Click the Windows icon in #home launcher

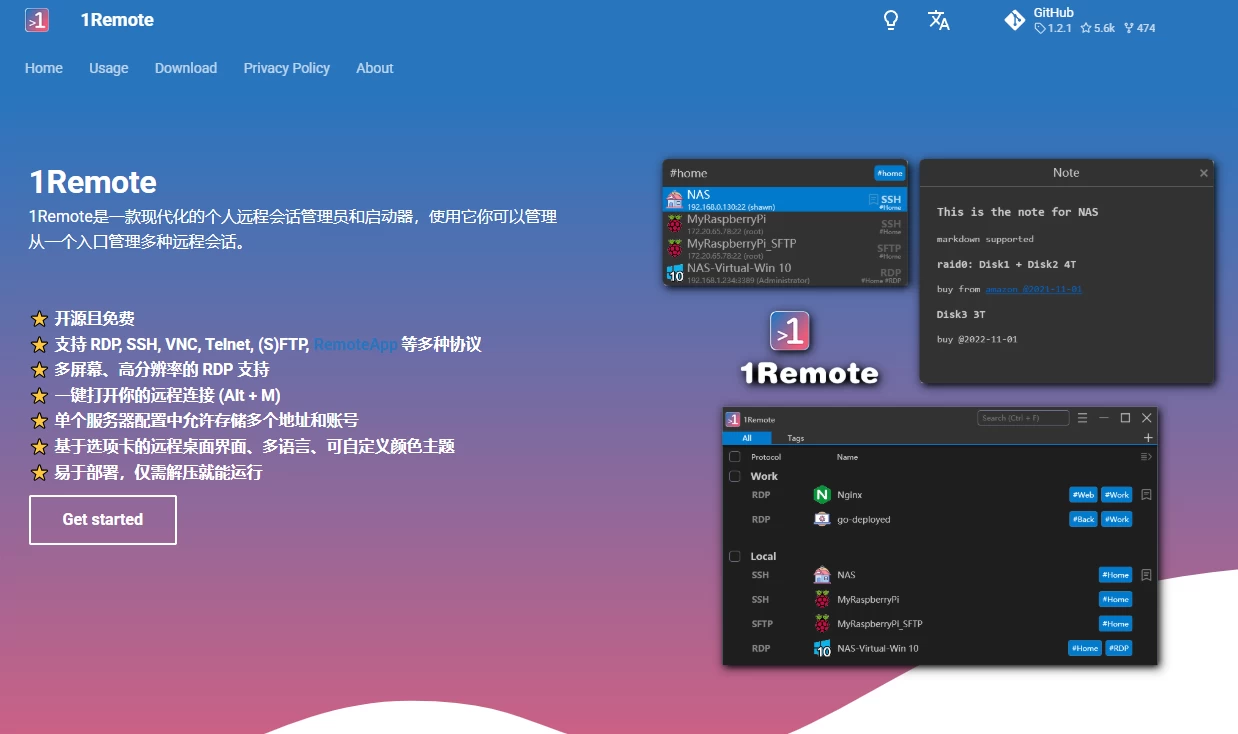pos(675,273)
